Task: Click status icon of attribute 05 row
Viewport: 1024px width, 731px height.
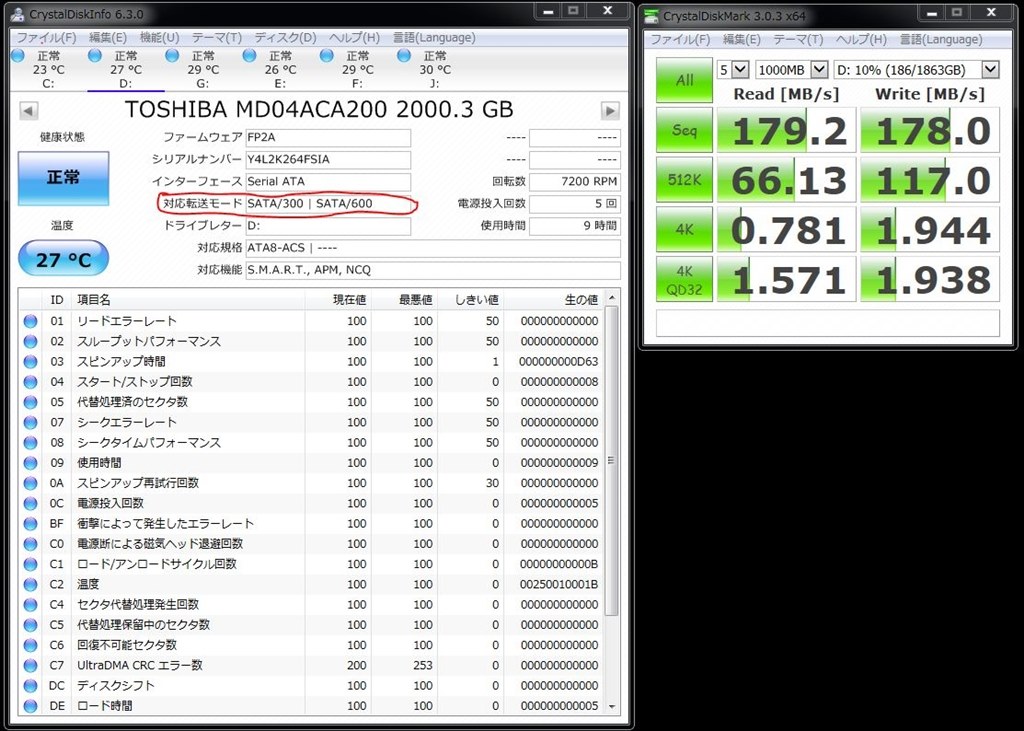Action: pyautogui.click(x=30, y=402)
